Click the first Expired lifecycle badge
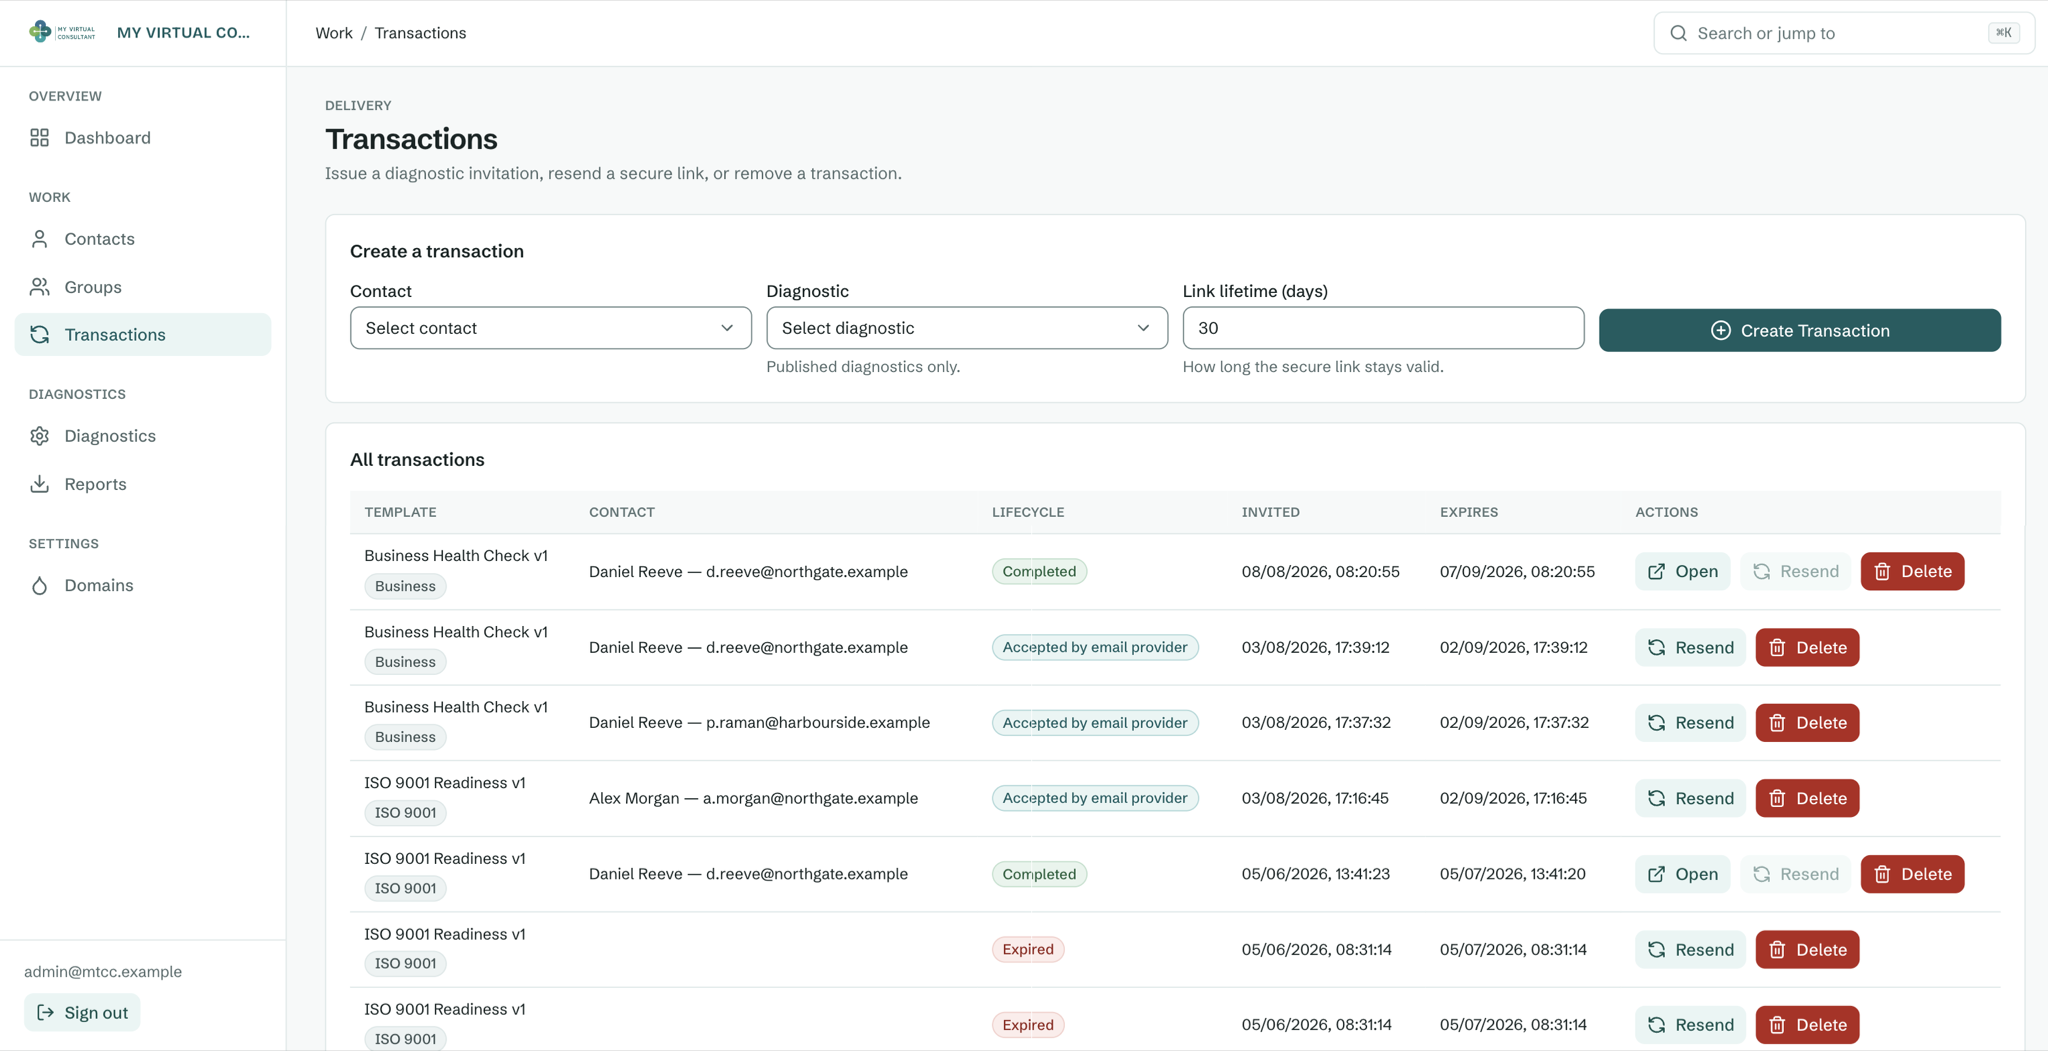2048x1051 pixels. [1028, 949]
